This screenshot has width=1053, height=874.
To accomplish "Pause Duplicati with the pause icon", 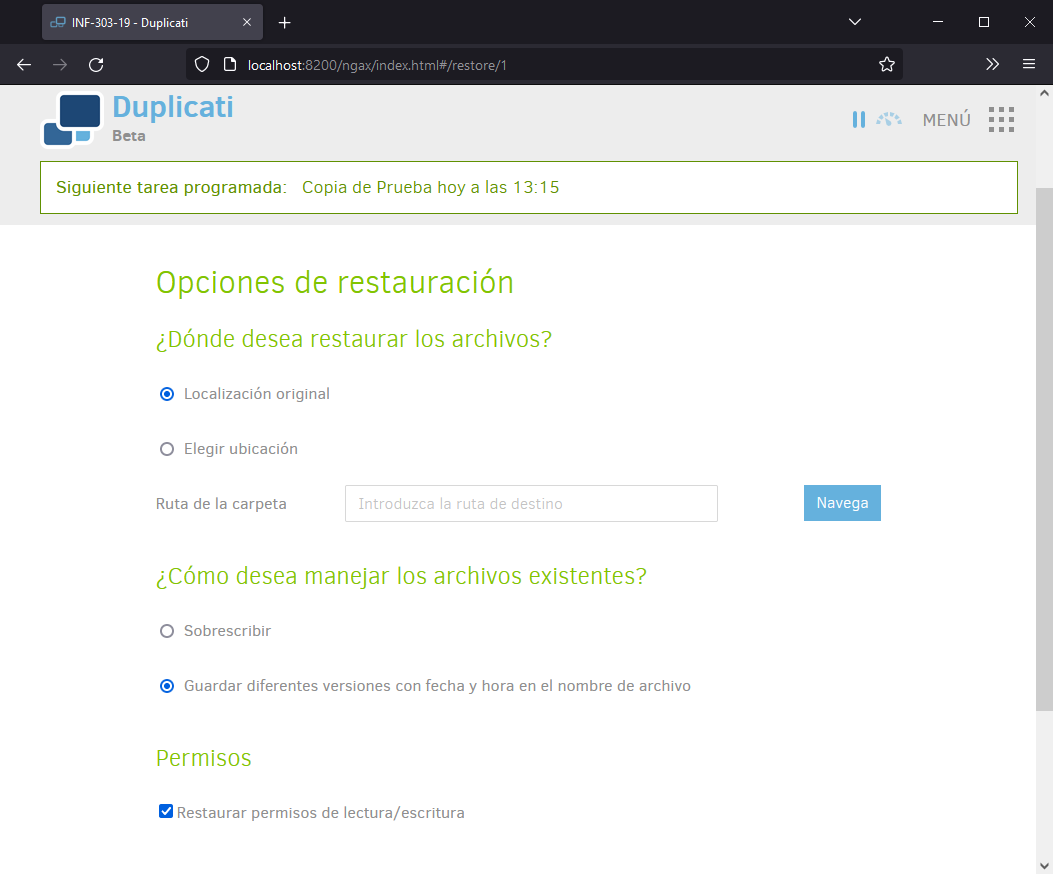I will pyautogui.click(x=858, y=120).
